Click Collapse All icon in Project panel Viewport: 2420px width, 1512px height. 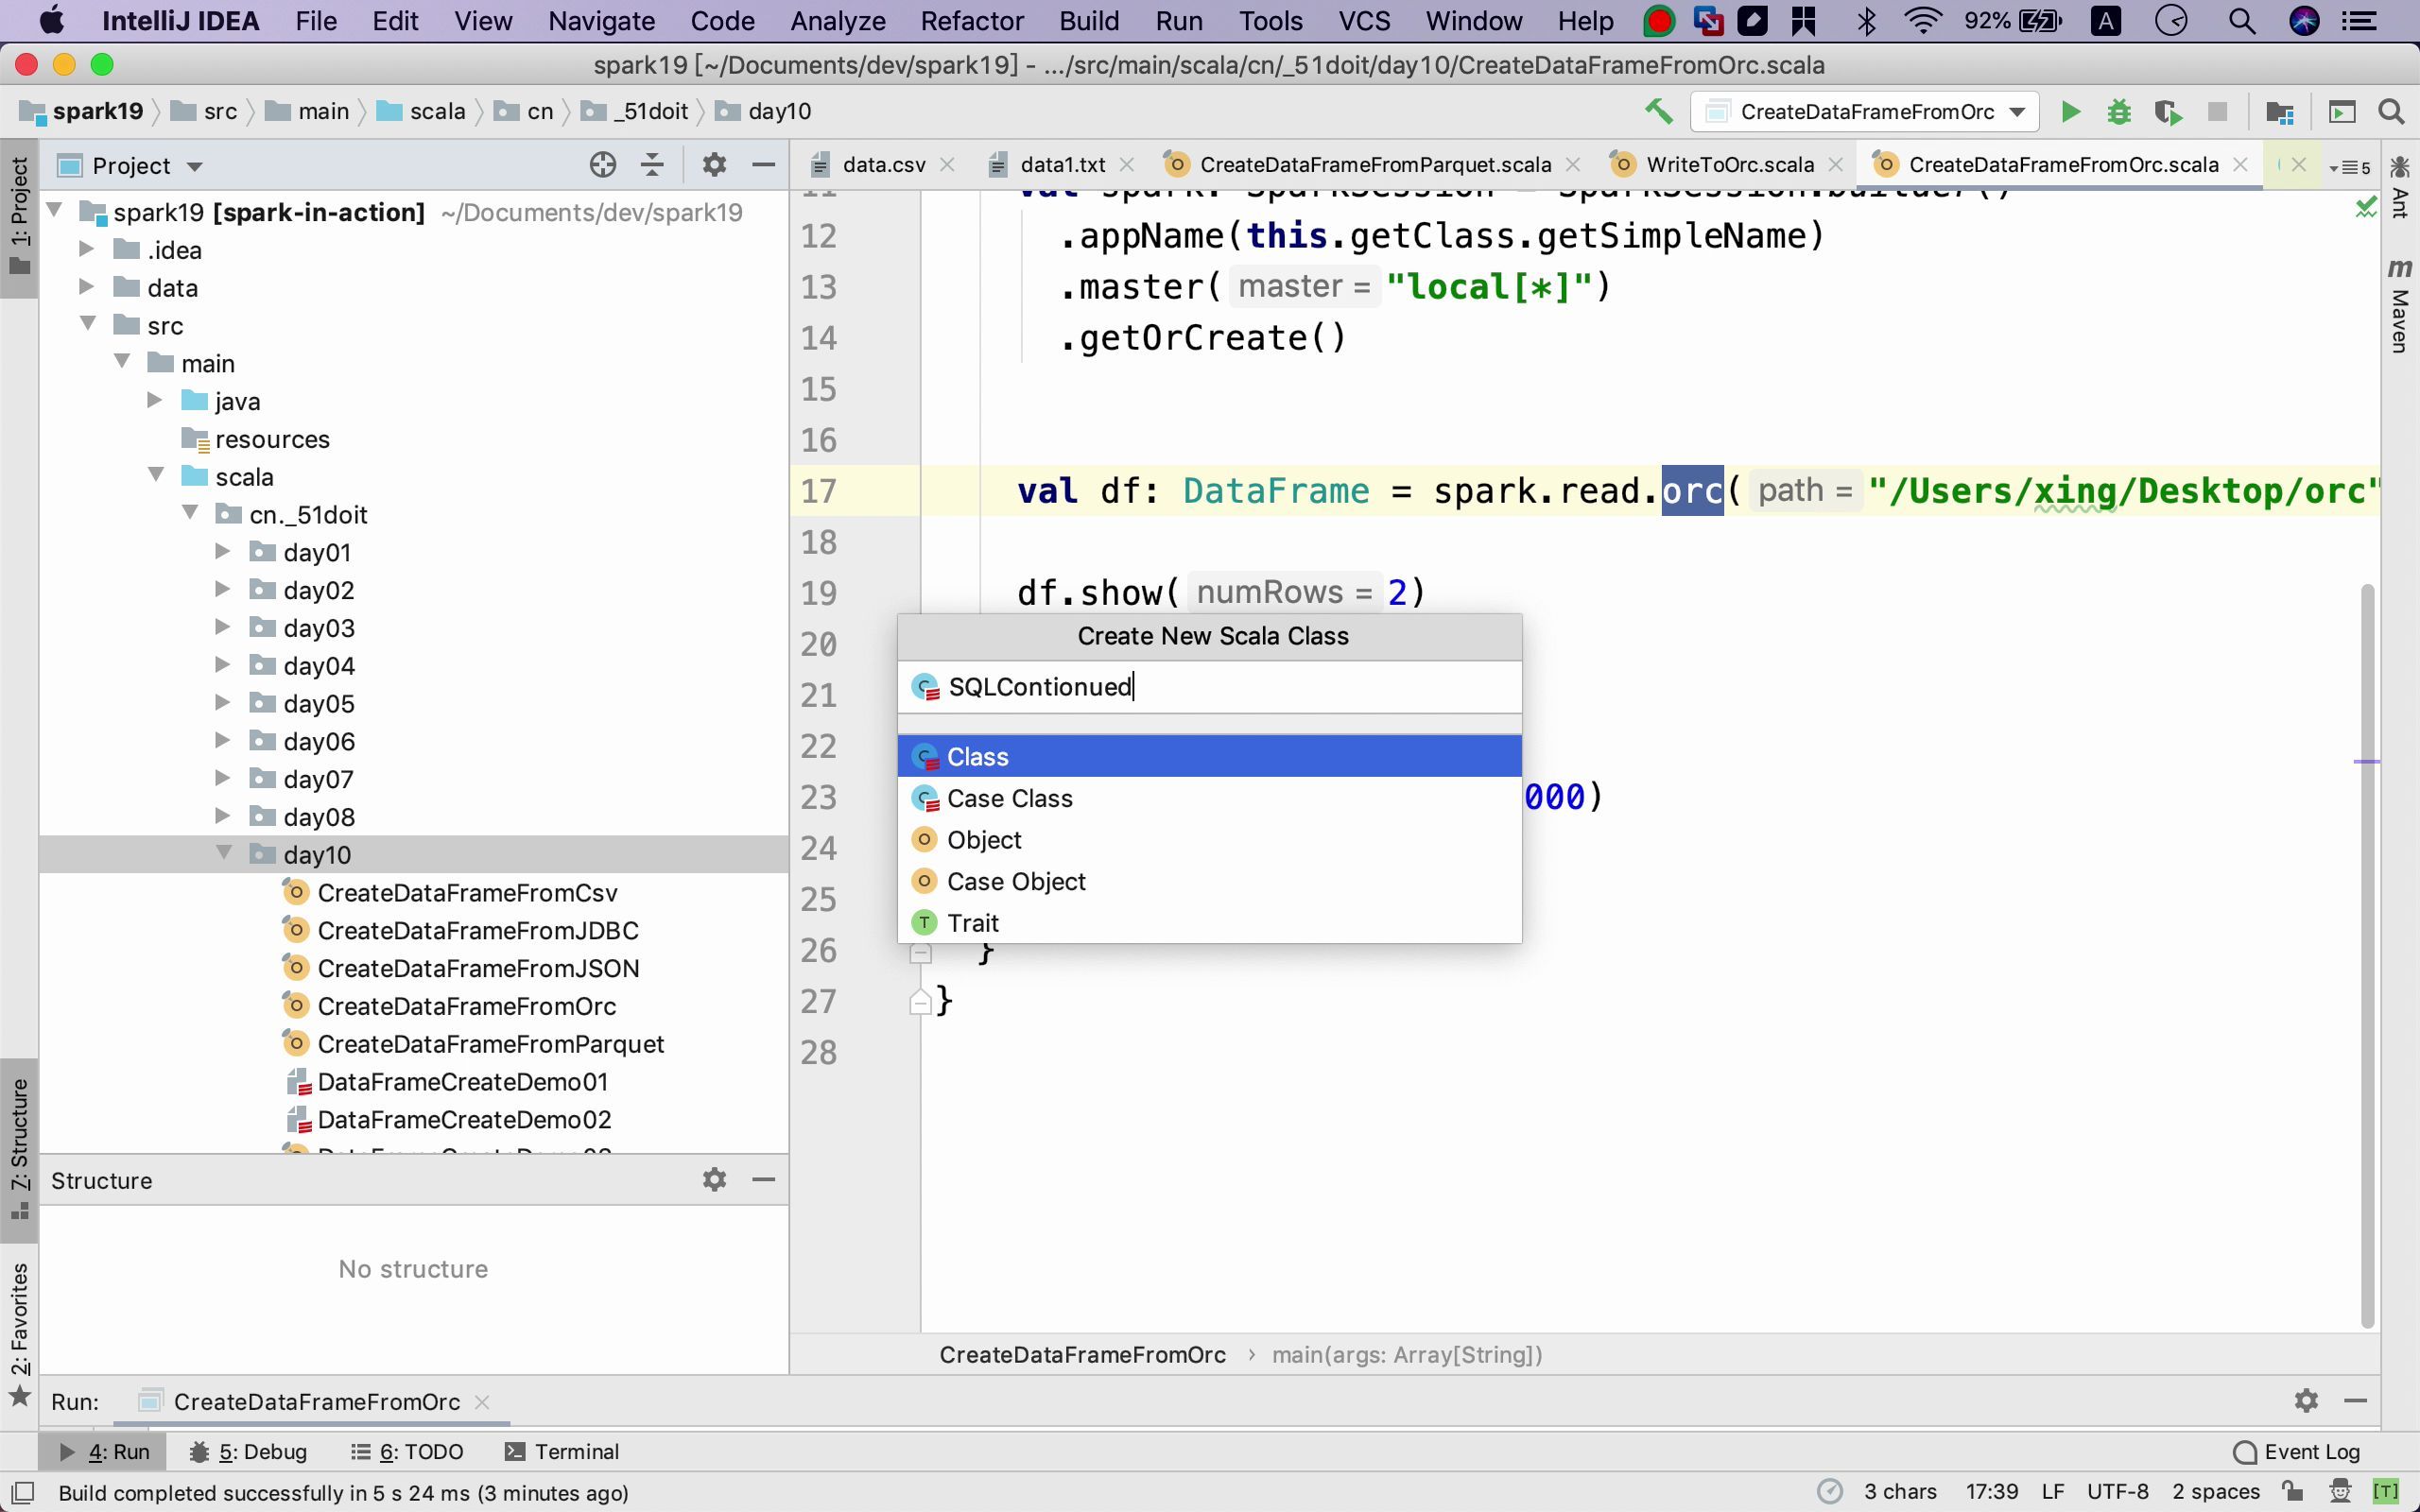[x=652, y=165]
